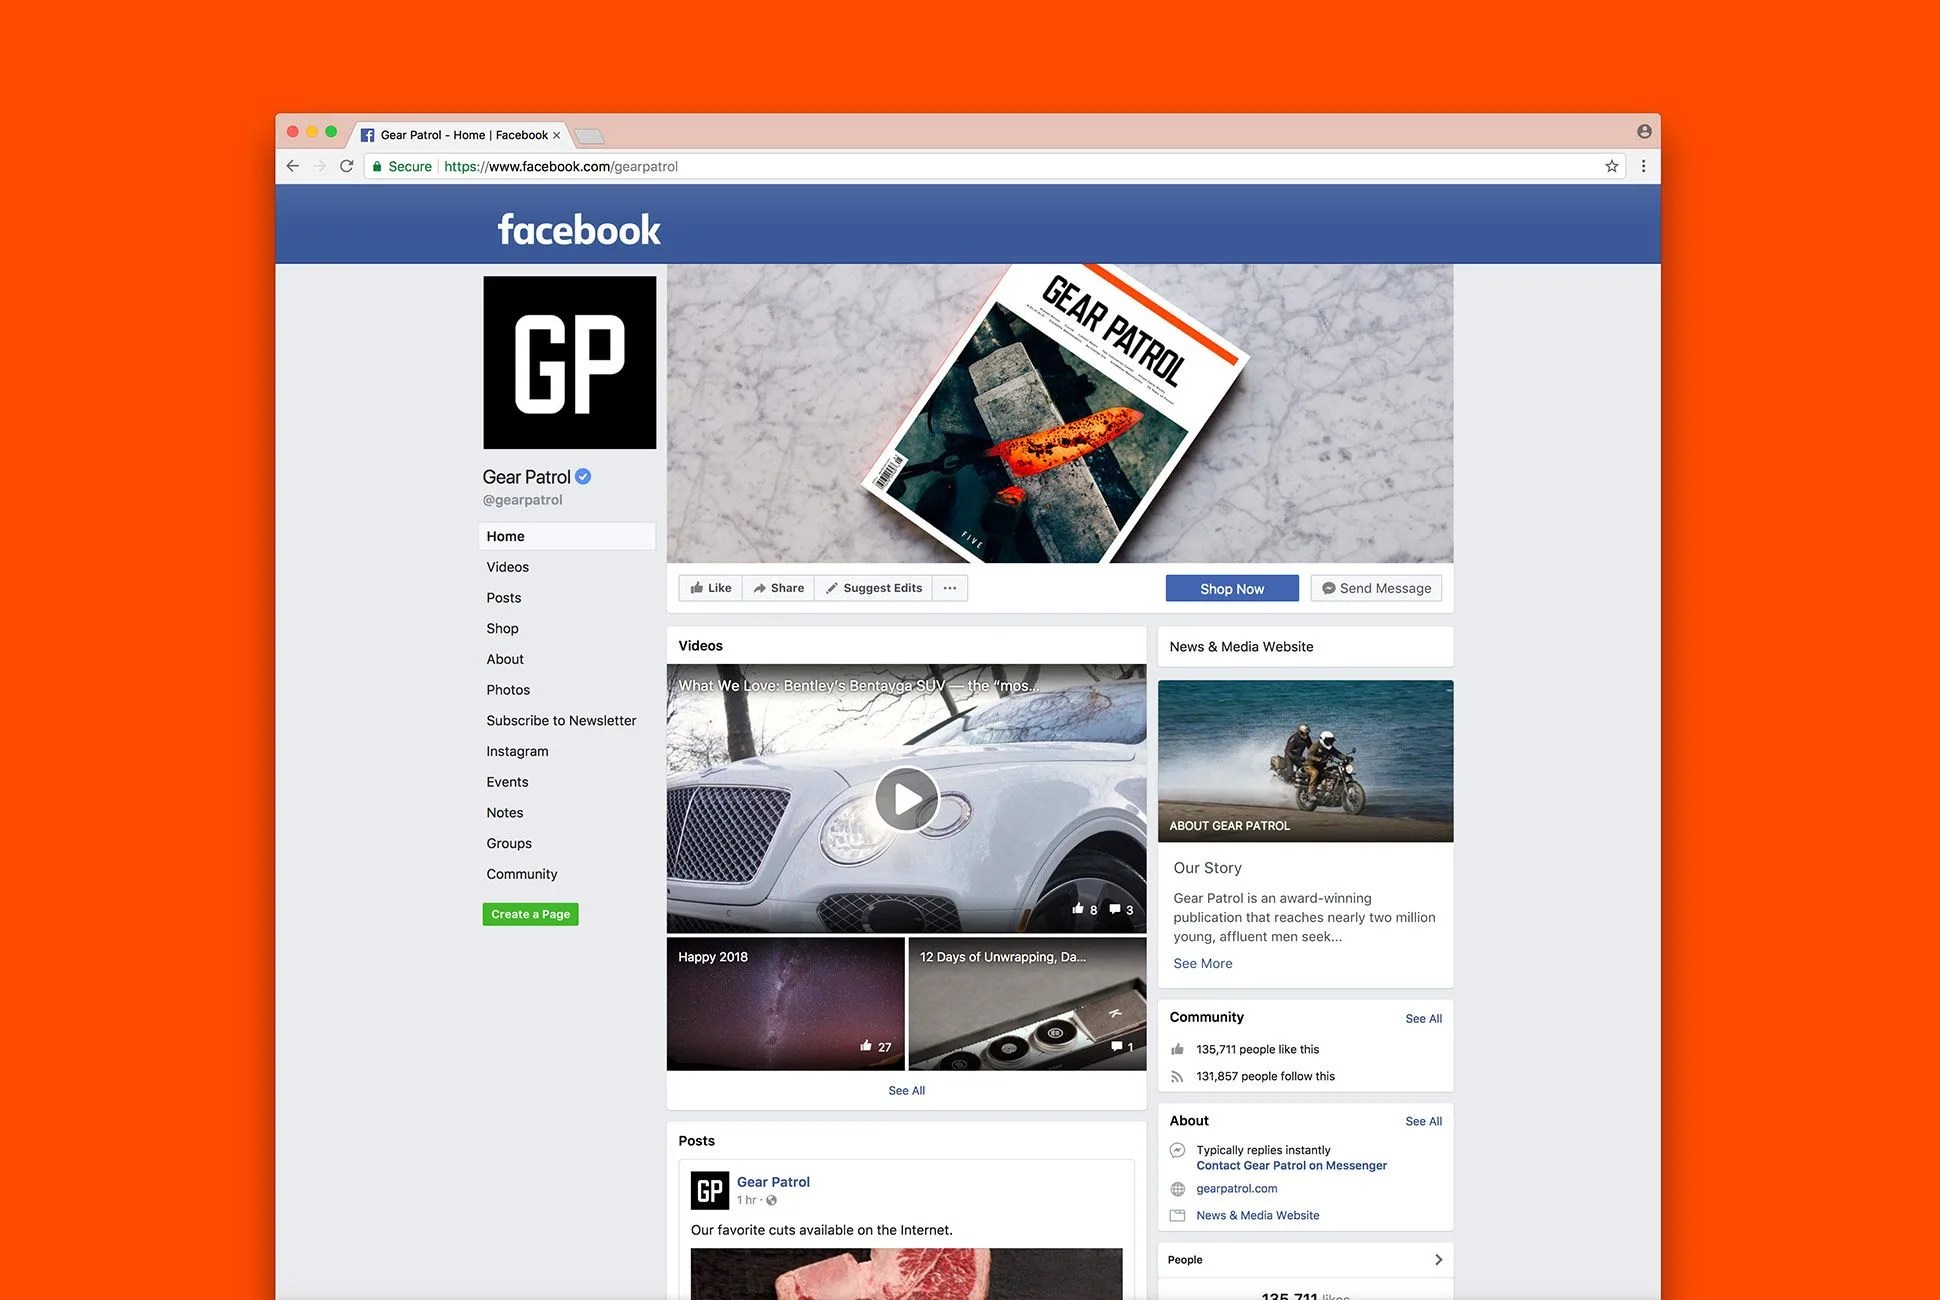The image size is (1940, 1300).
Task: Toggle the bookmark star in the address bar
Action: pos(1611,166)
